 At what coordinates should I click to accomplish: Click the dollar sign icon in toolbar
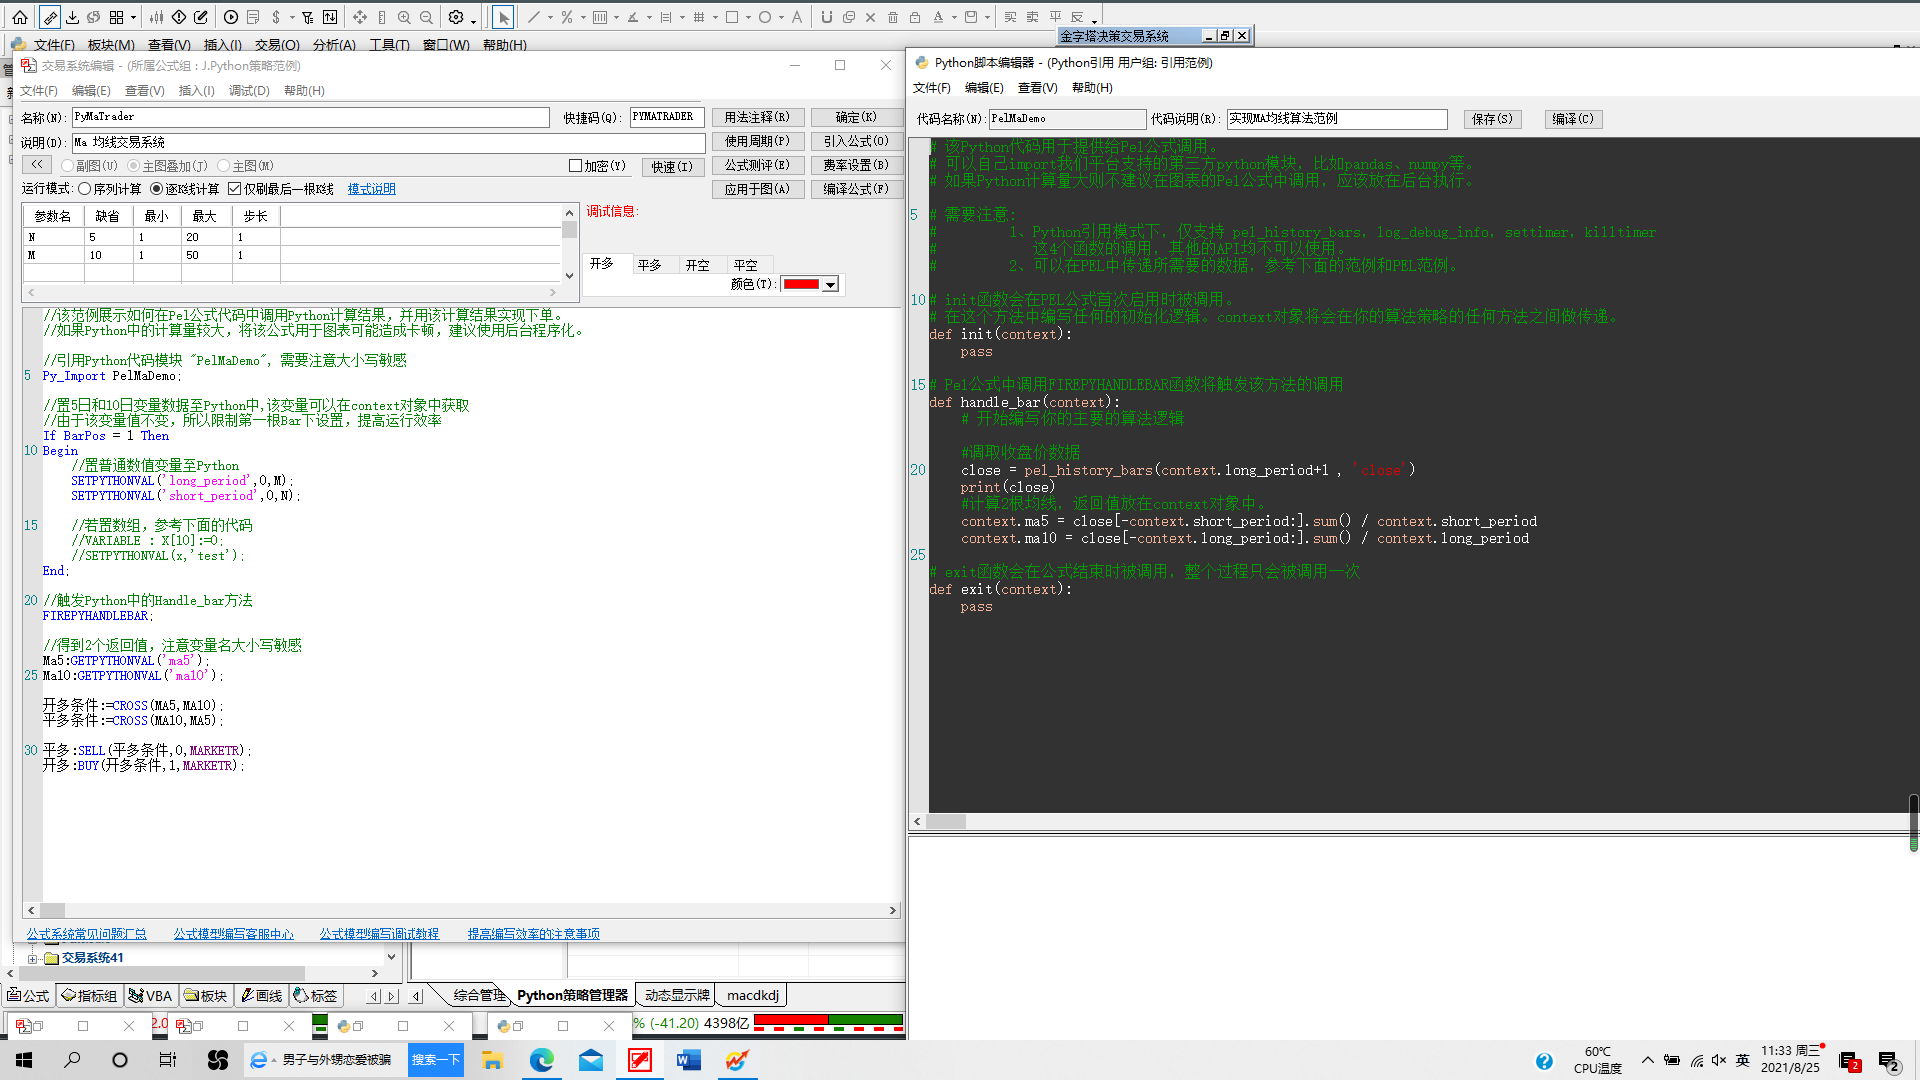pyautogui.click(x=276, y=17)
